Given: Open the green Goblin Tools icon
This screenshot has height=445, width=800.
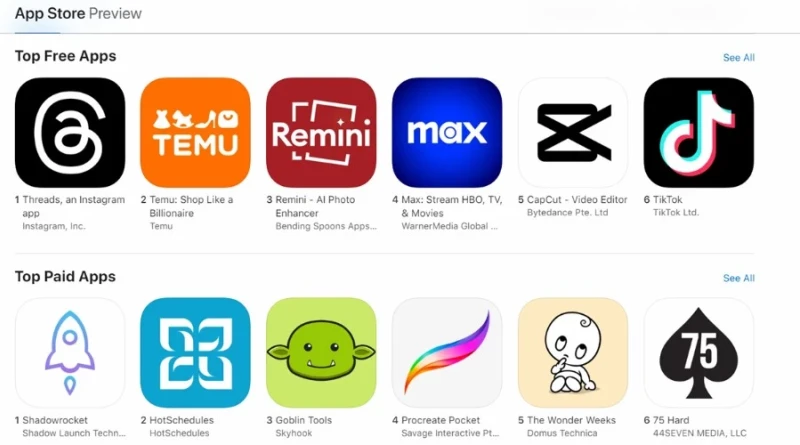Looking at the screenshot, I should (321, 353).
